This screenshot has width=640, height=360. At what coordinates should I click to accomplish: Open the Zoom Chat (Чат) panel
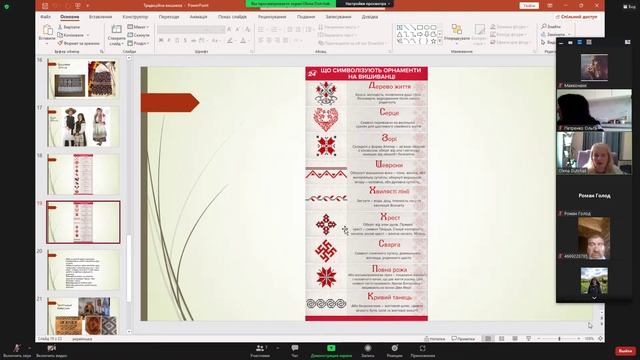click(295, 351)
